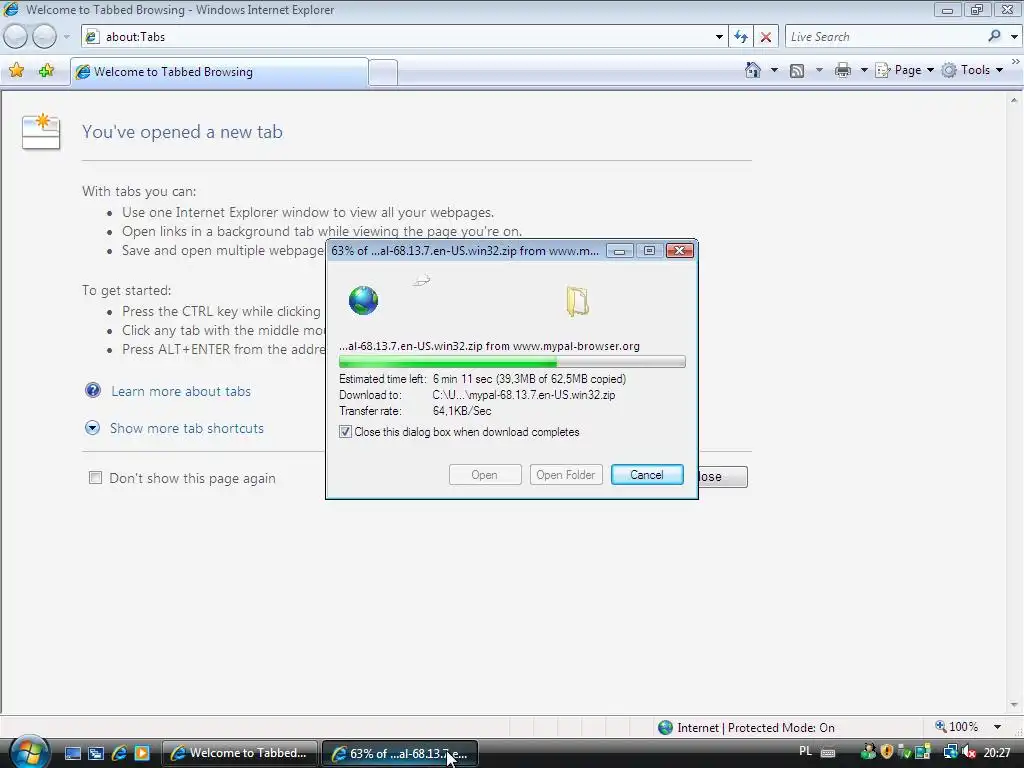Expand the zoom level dropdown arrow
The width and height of the screenshot is (1024, 768).
pyautogui.click(x=997, y=728)
